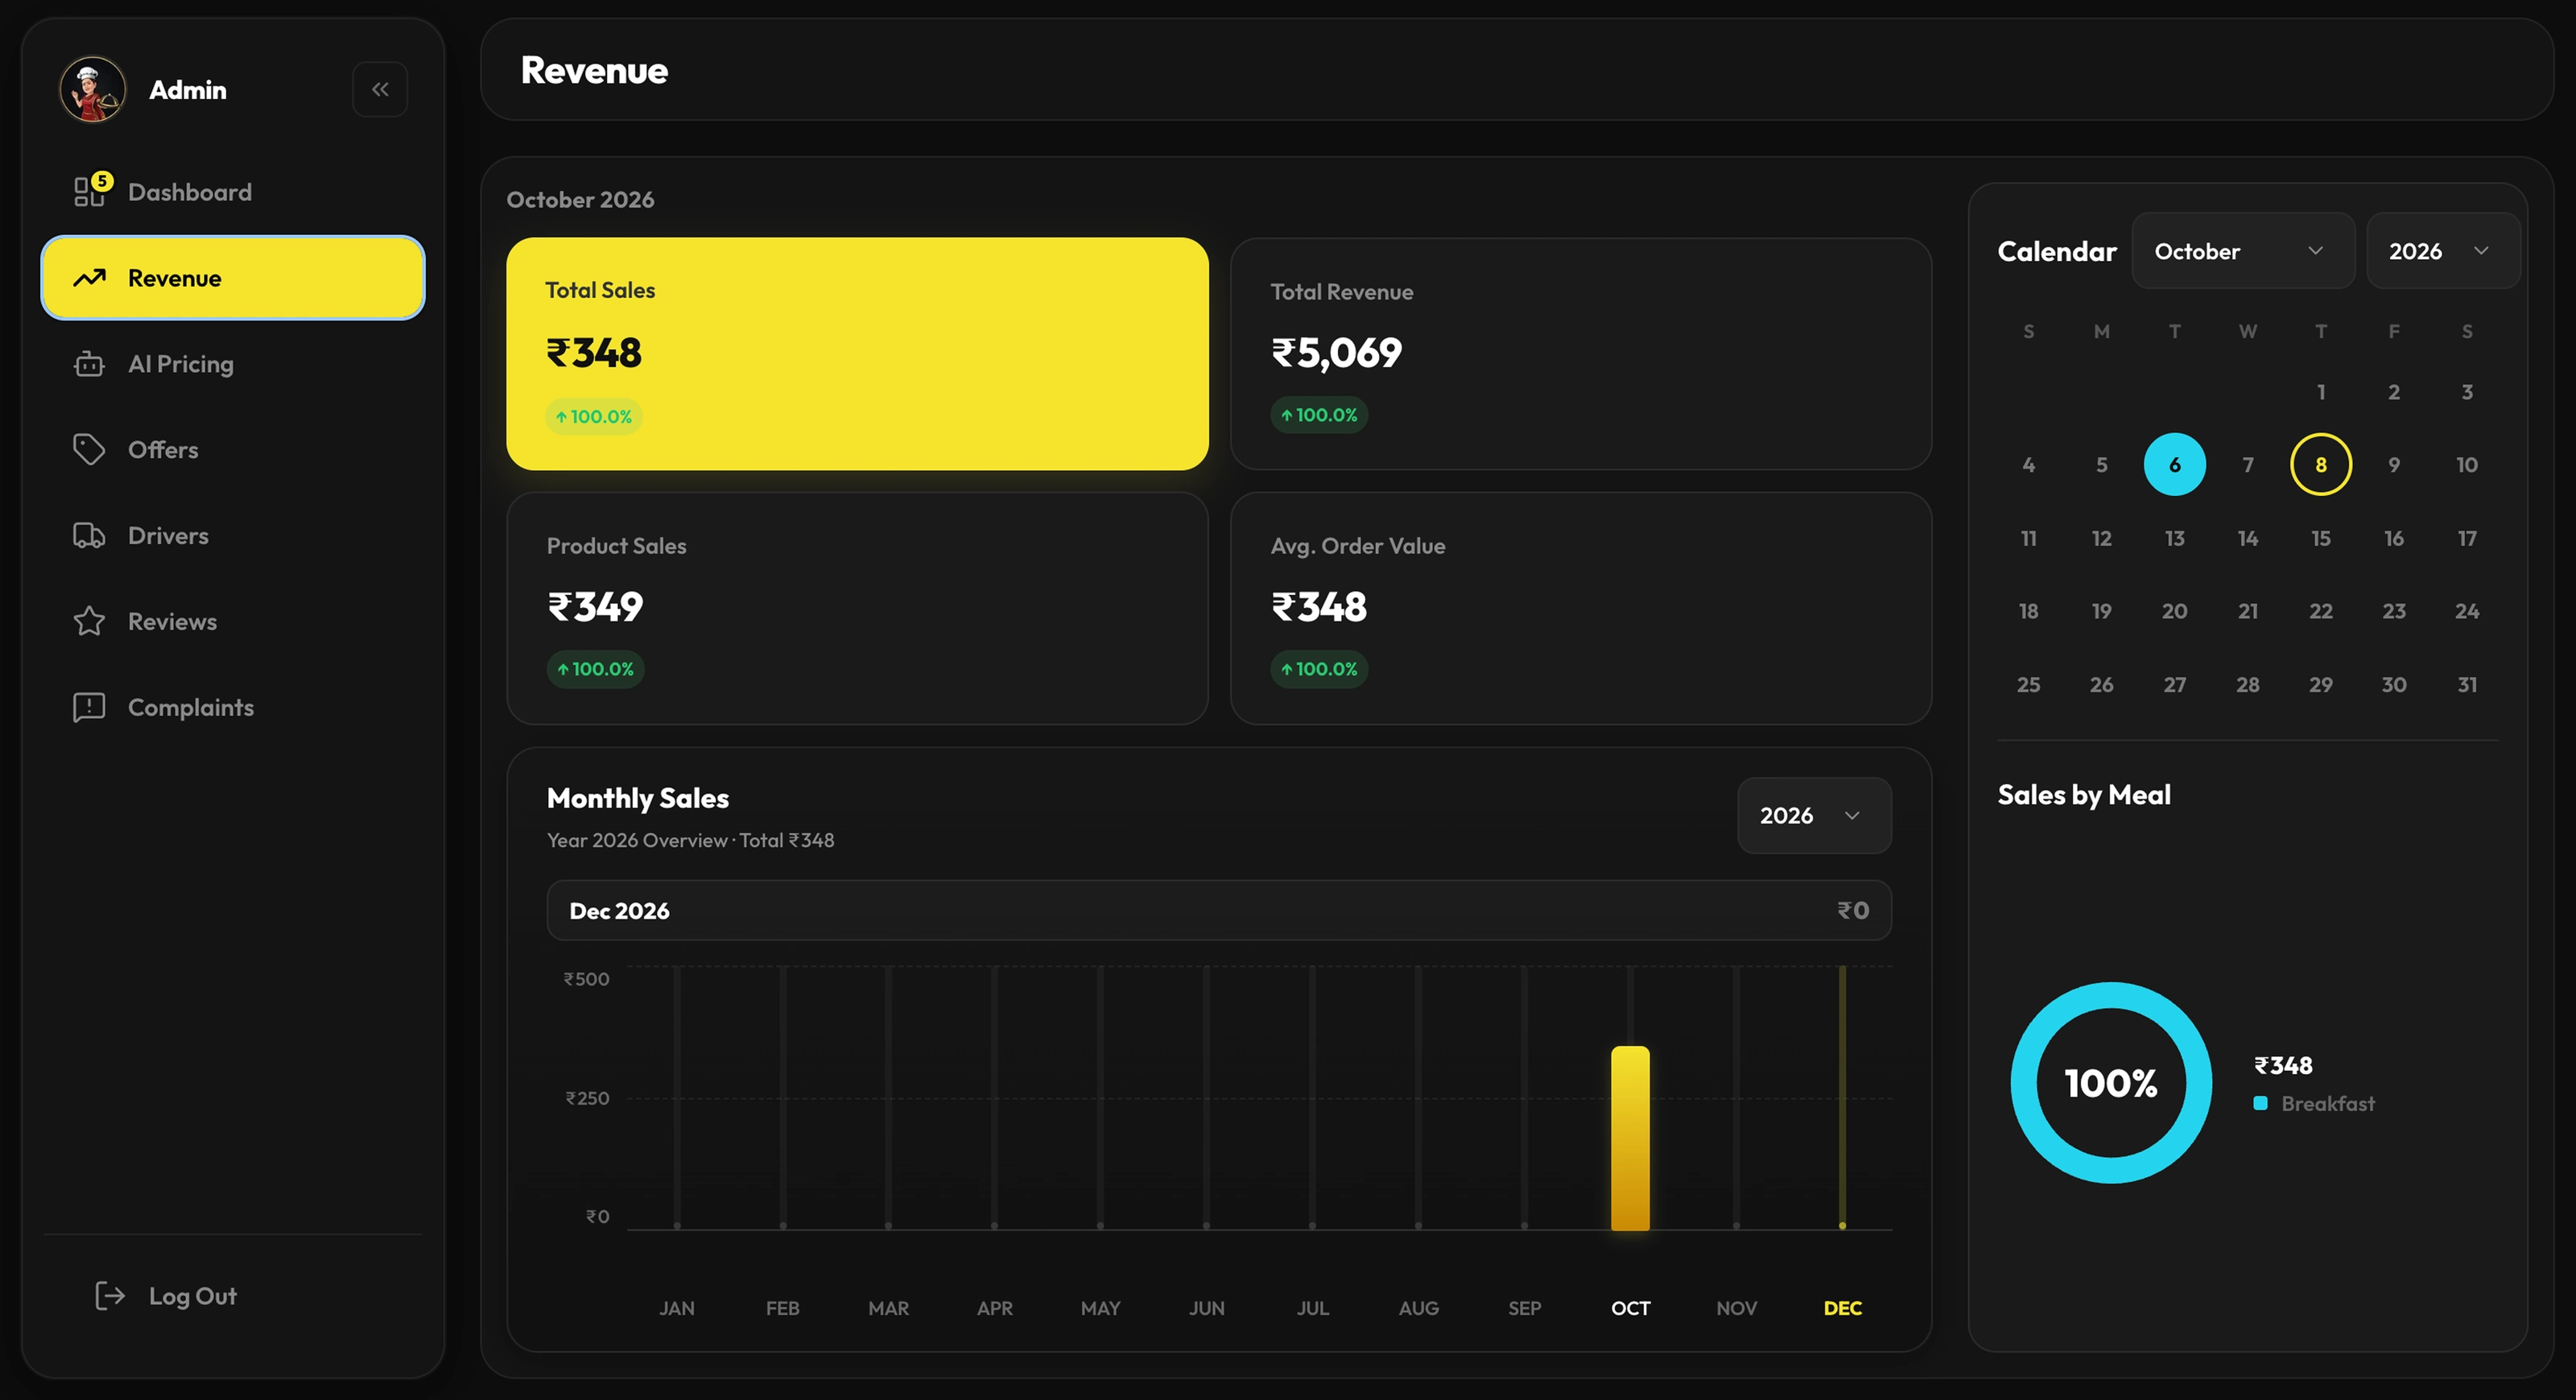The height and width of the screenshot is (1400, 2576).
Task: Click the Offers tag icon
Action: 89,450
